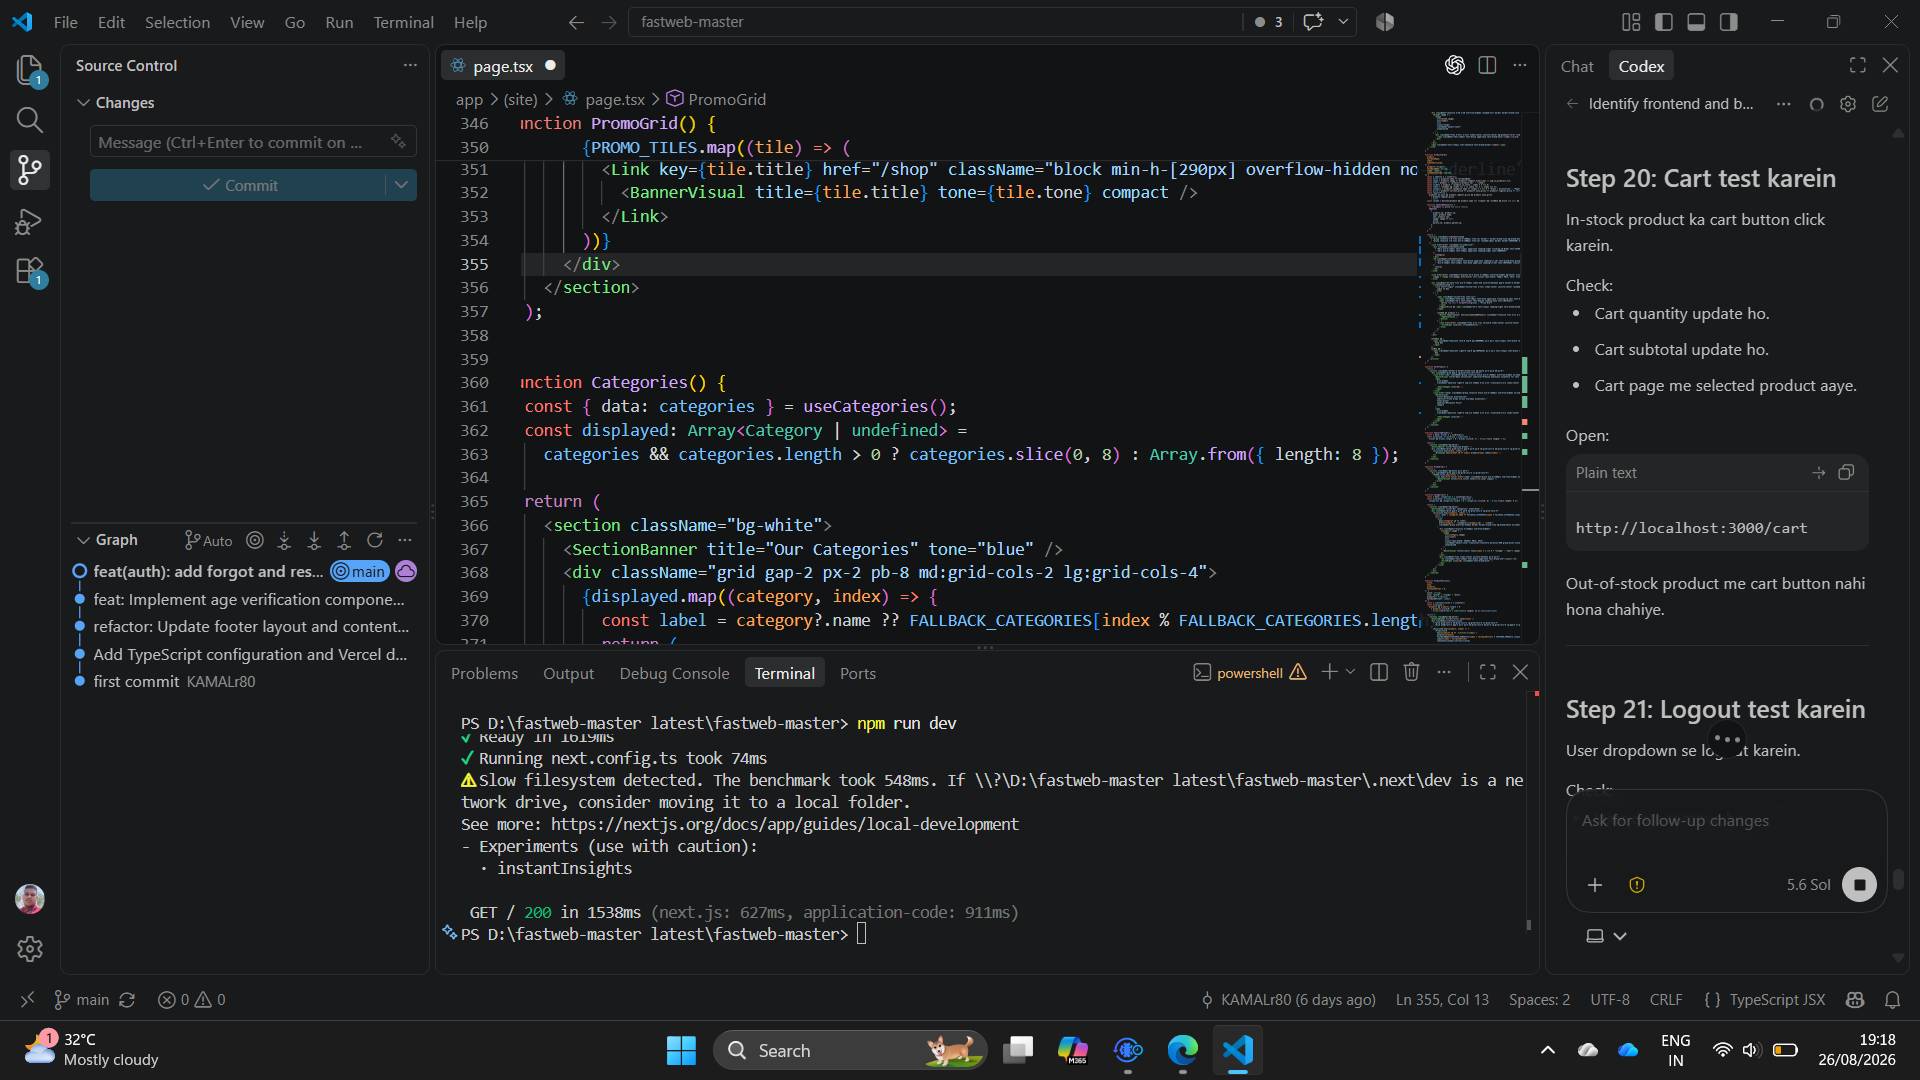Image resolution: width=1920 pixels, height=1080 pixels.
Task: Collapse the Graph section
Action: (x=84, y=540)
